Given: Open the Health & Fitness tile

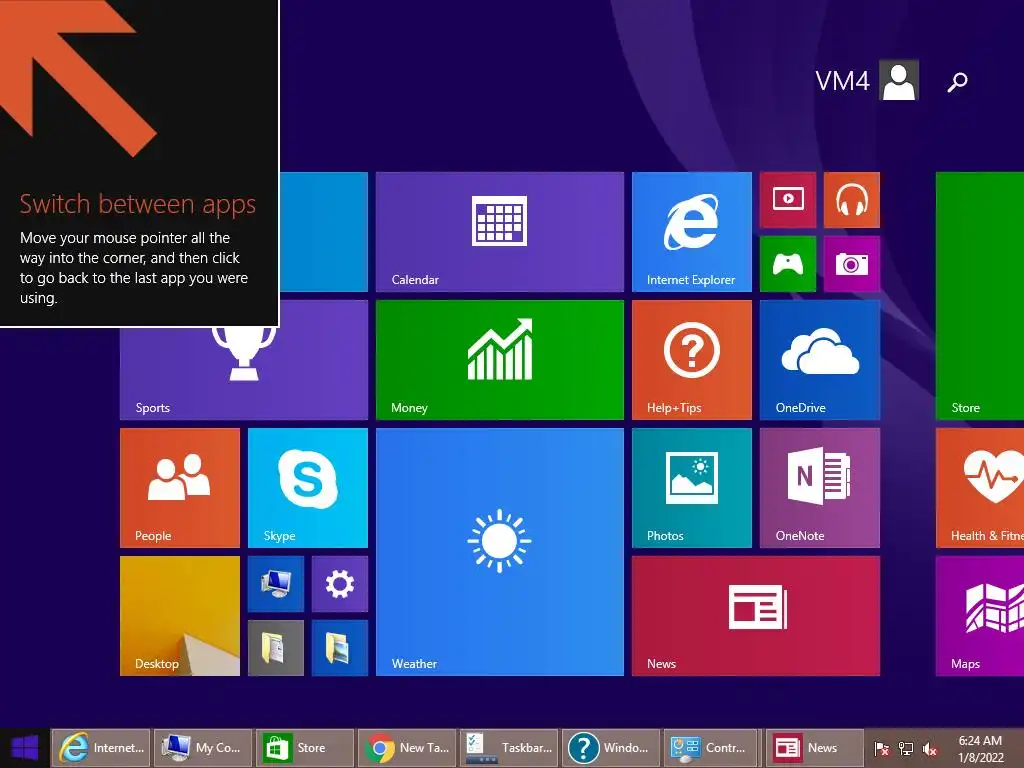Looking at the screenshot, I should [x=980, y=488].
